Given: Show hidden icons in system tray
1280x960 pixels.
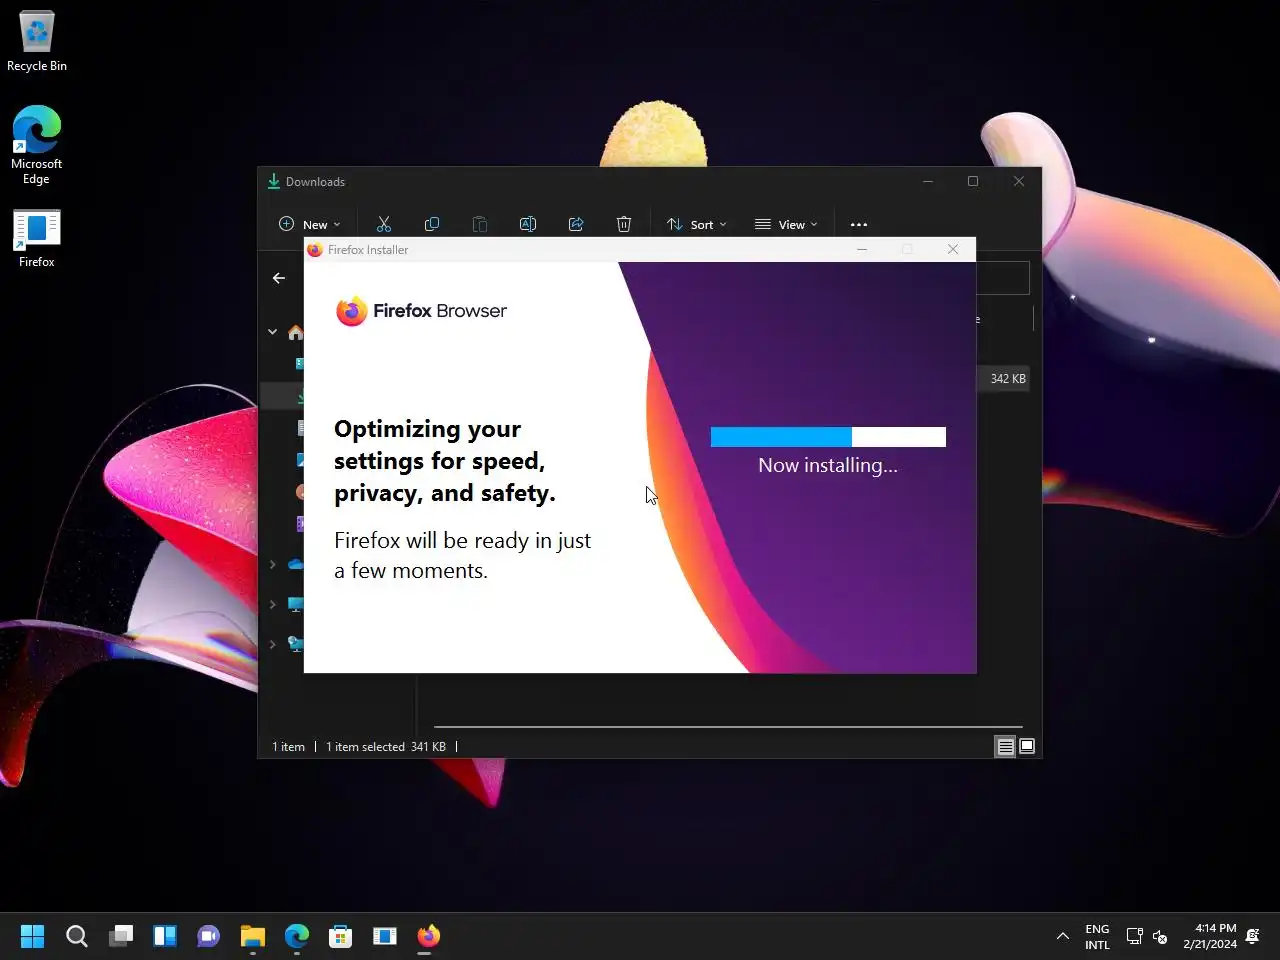Looking at the screenshot, I should pos(1063,936).
